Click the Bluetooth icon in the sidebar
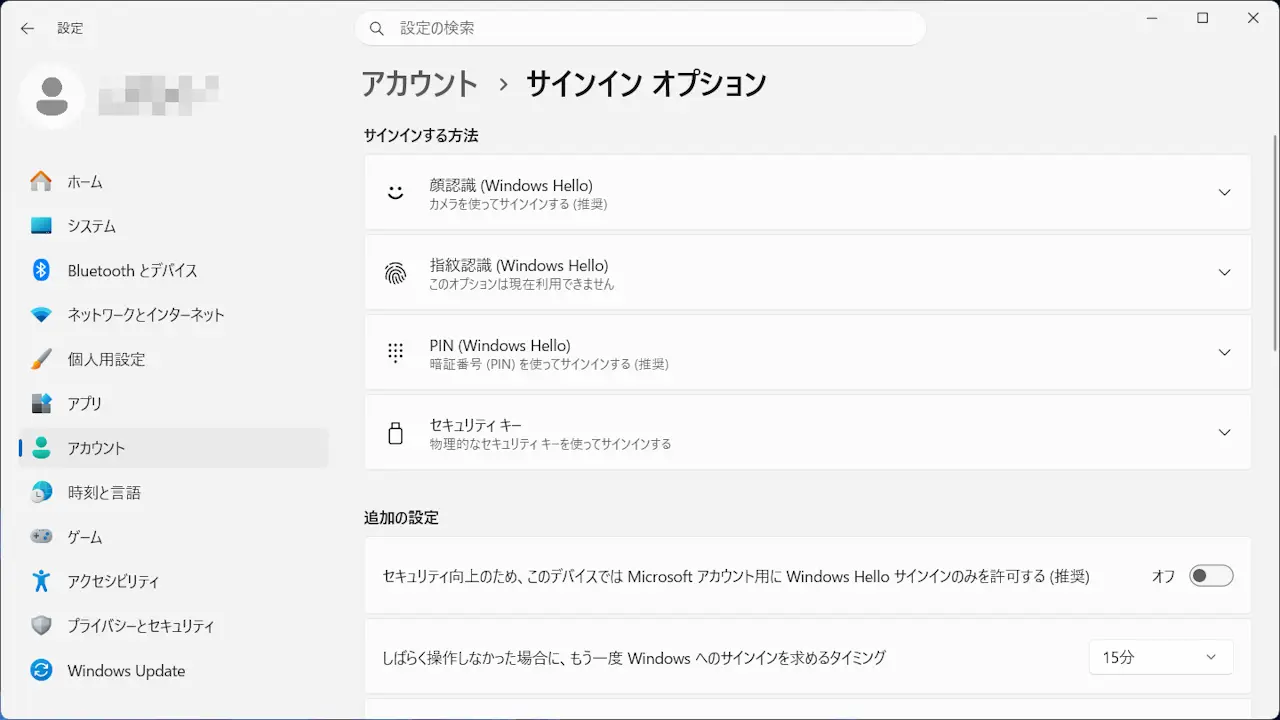Viewport: 1280px width, 720px height. [x=41, y=270]
